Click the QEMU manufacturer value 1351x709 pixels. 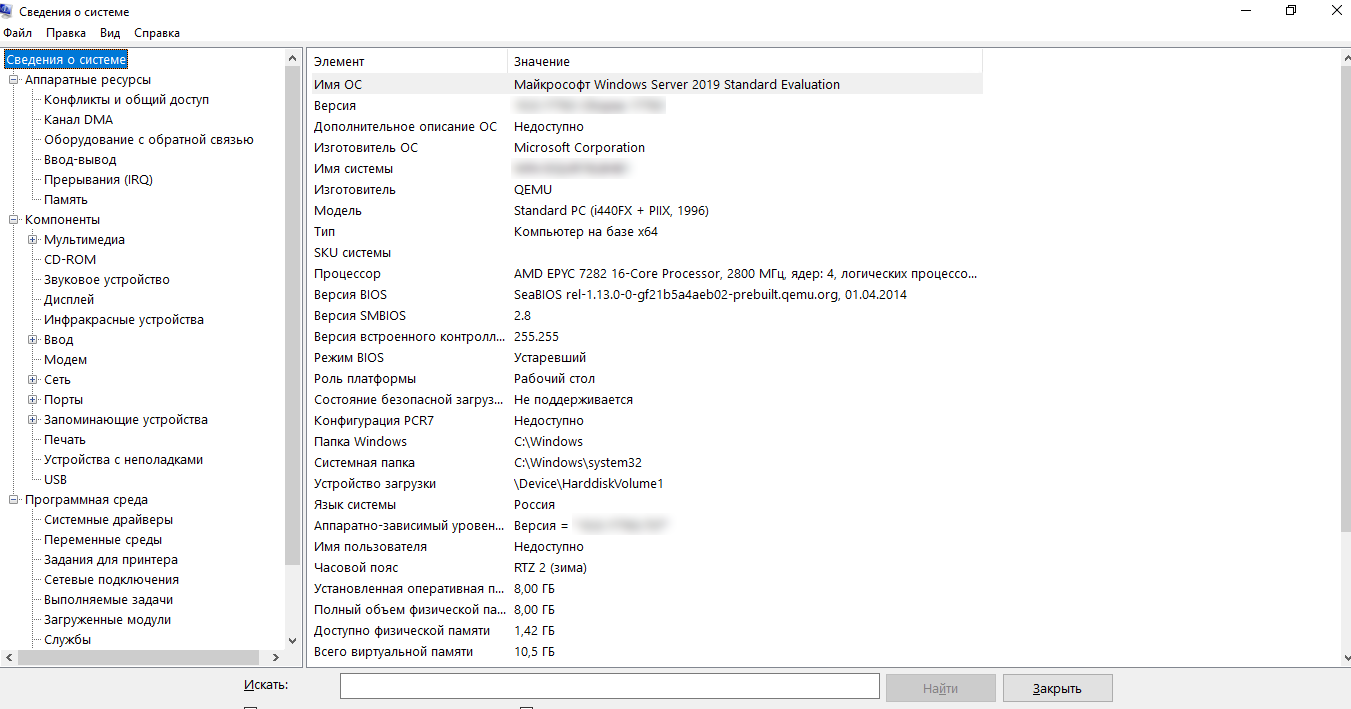[533, 190]
